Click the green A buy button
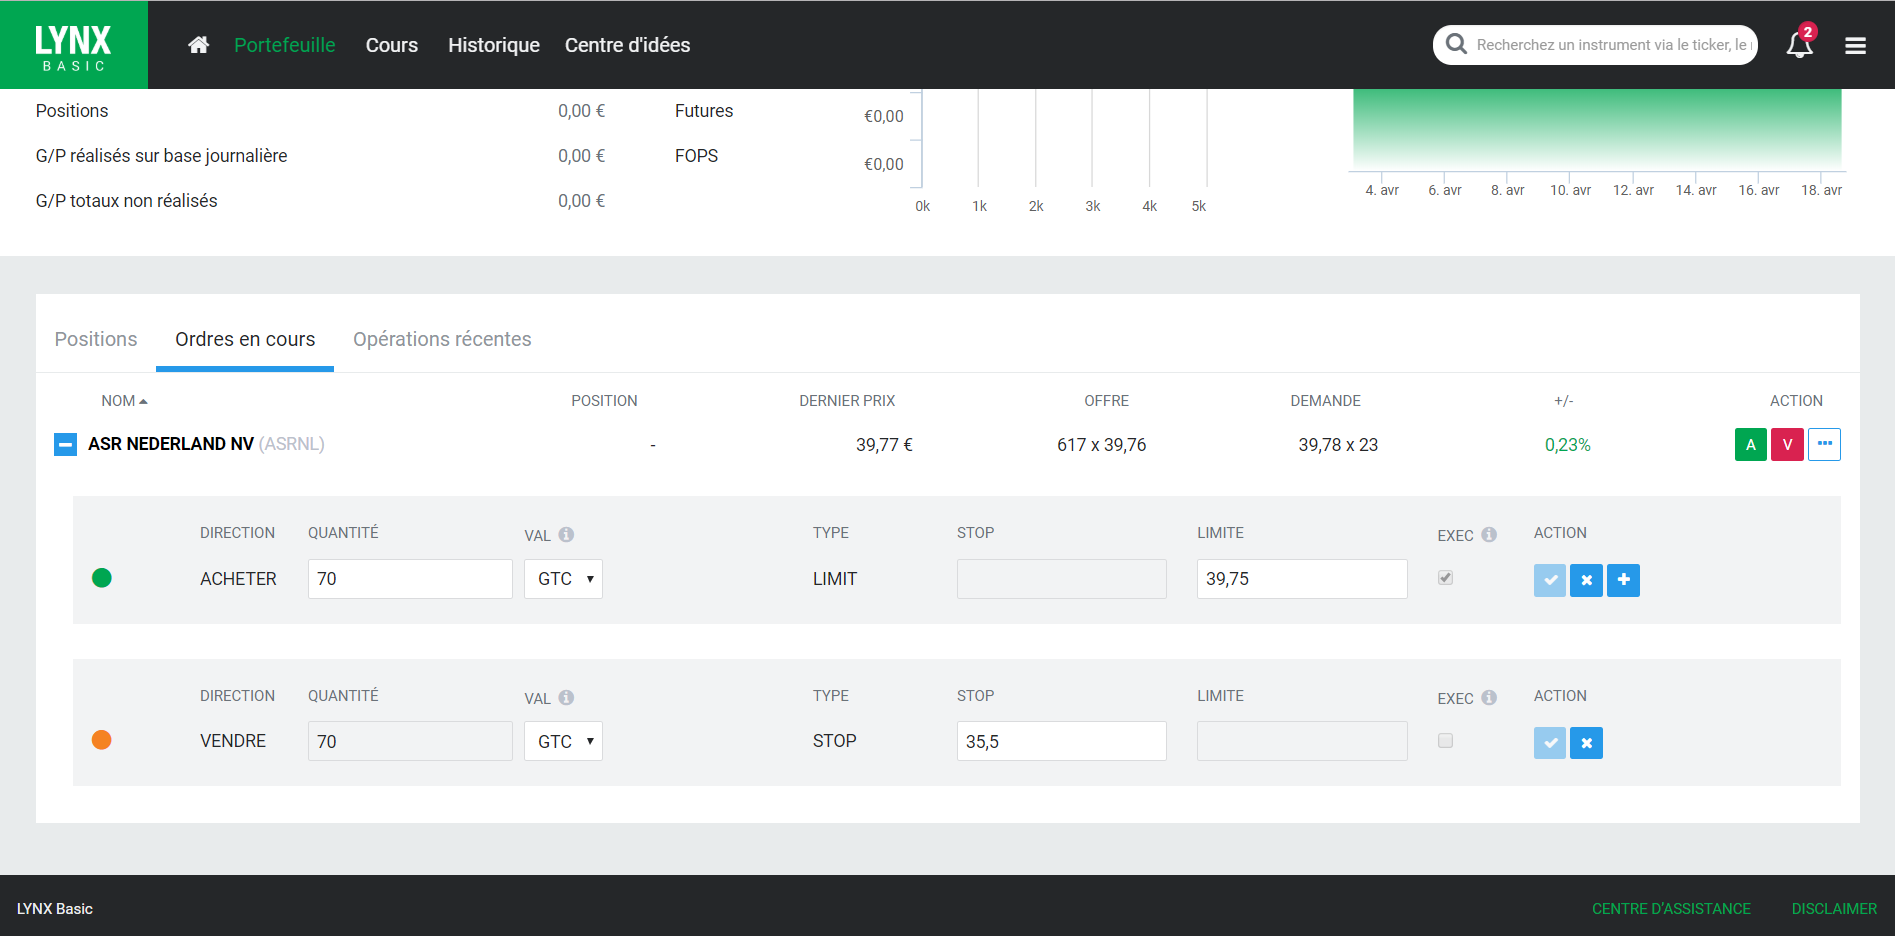This screenshot has height=936, width=1895. click(x=1750, y=445)
